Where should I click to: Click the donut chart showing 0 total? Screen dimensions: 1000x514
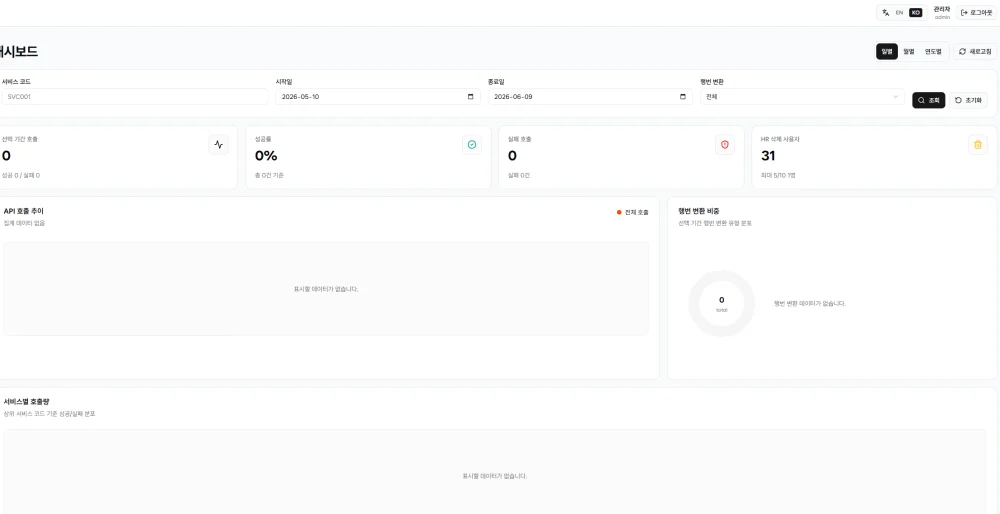coord(721,304)
